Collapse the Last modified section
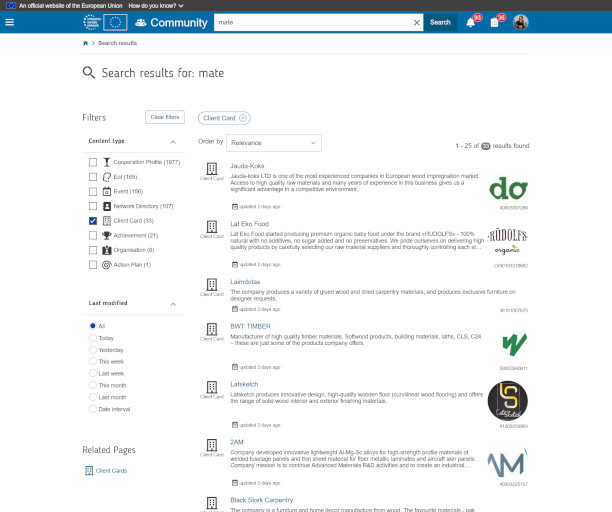 pyautogui.click(x=173, y=304)
